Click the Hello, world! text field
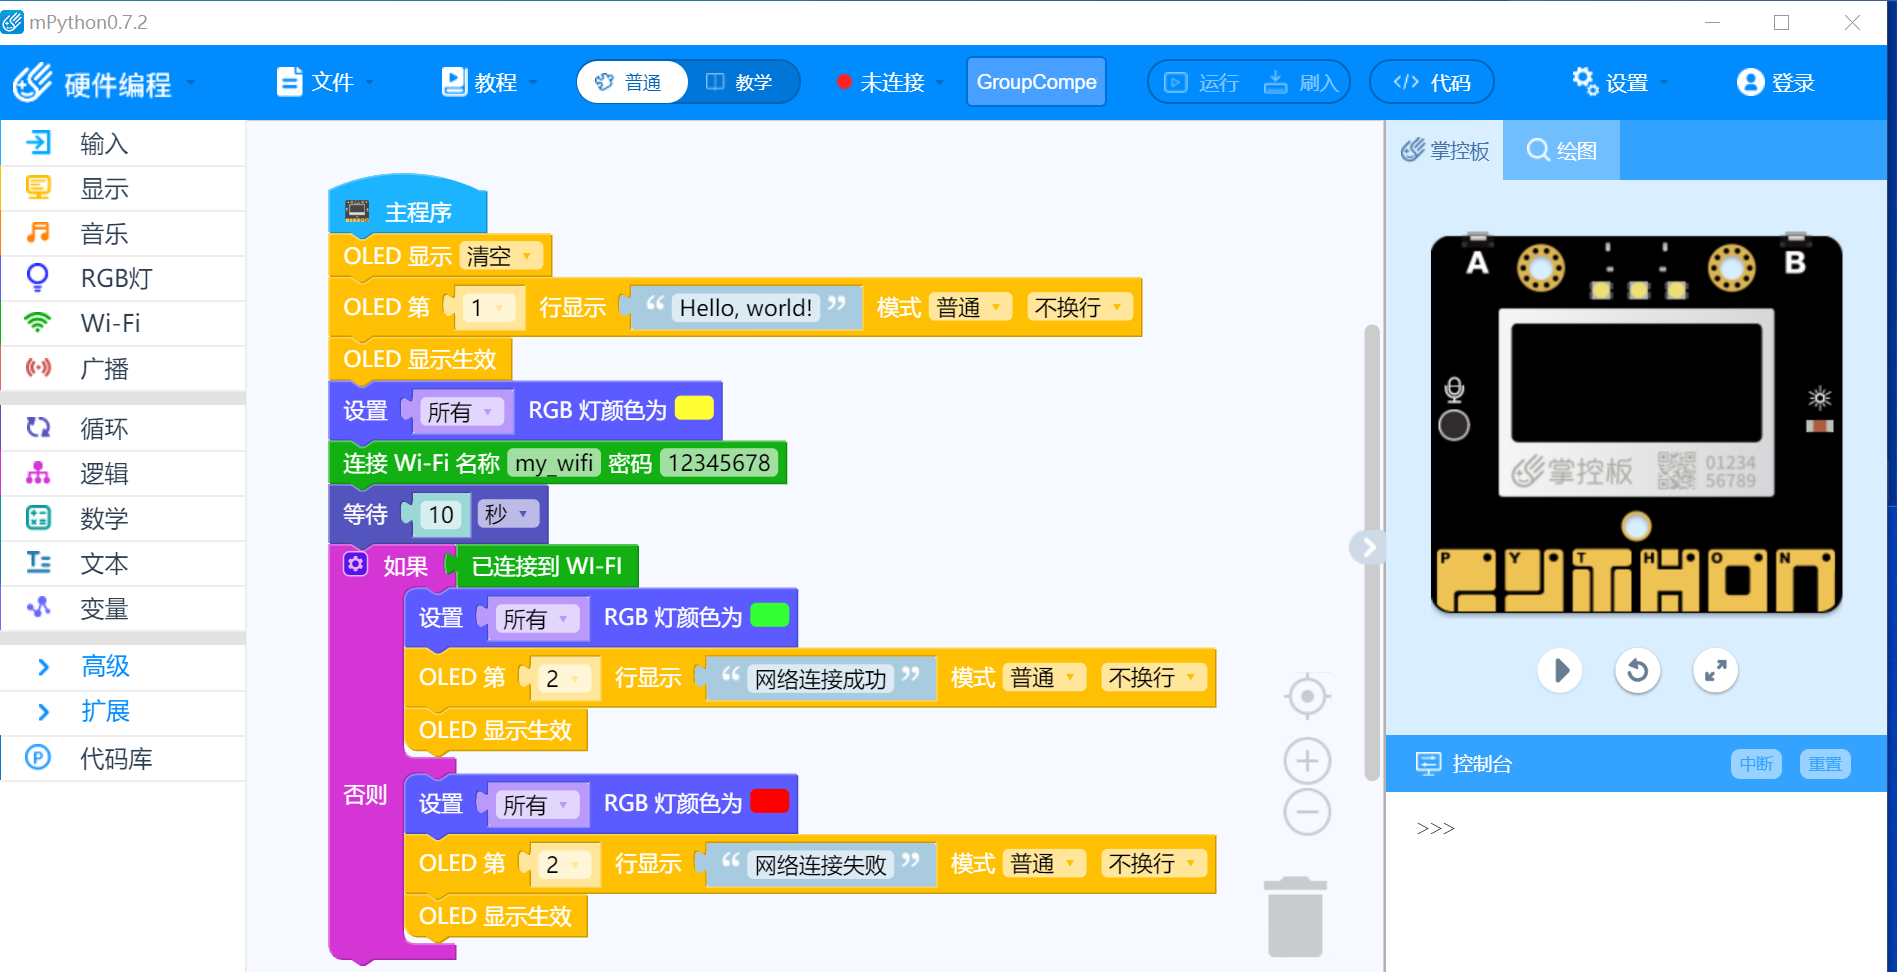This screenshot has width=1897, height=972. [746, 308]
